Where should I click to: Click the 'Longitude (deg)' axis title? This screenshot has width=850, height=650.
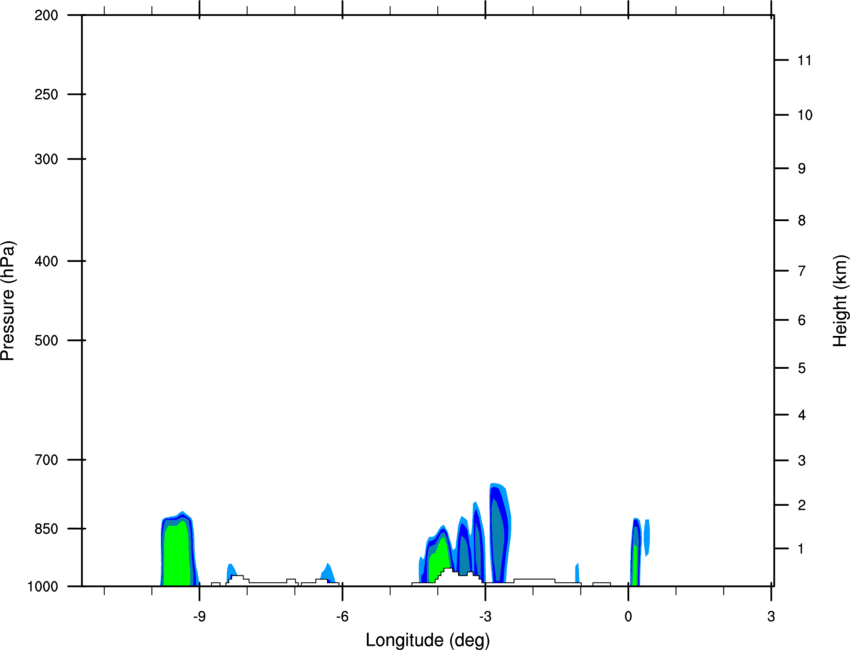428,640
